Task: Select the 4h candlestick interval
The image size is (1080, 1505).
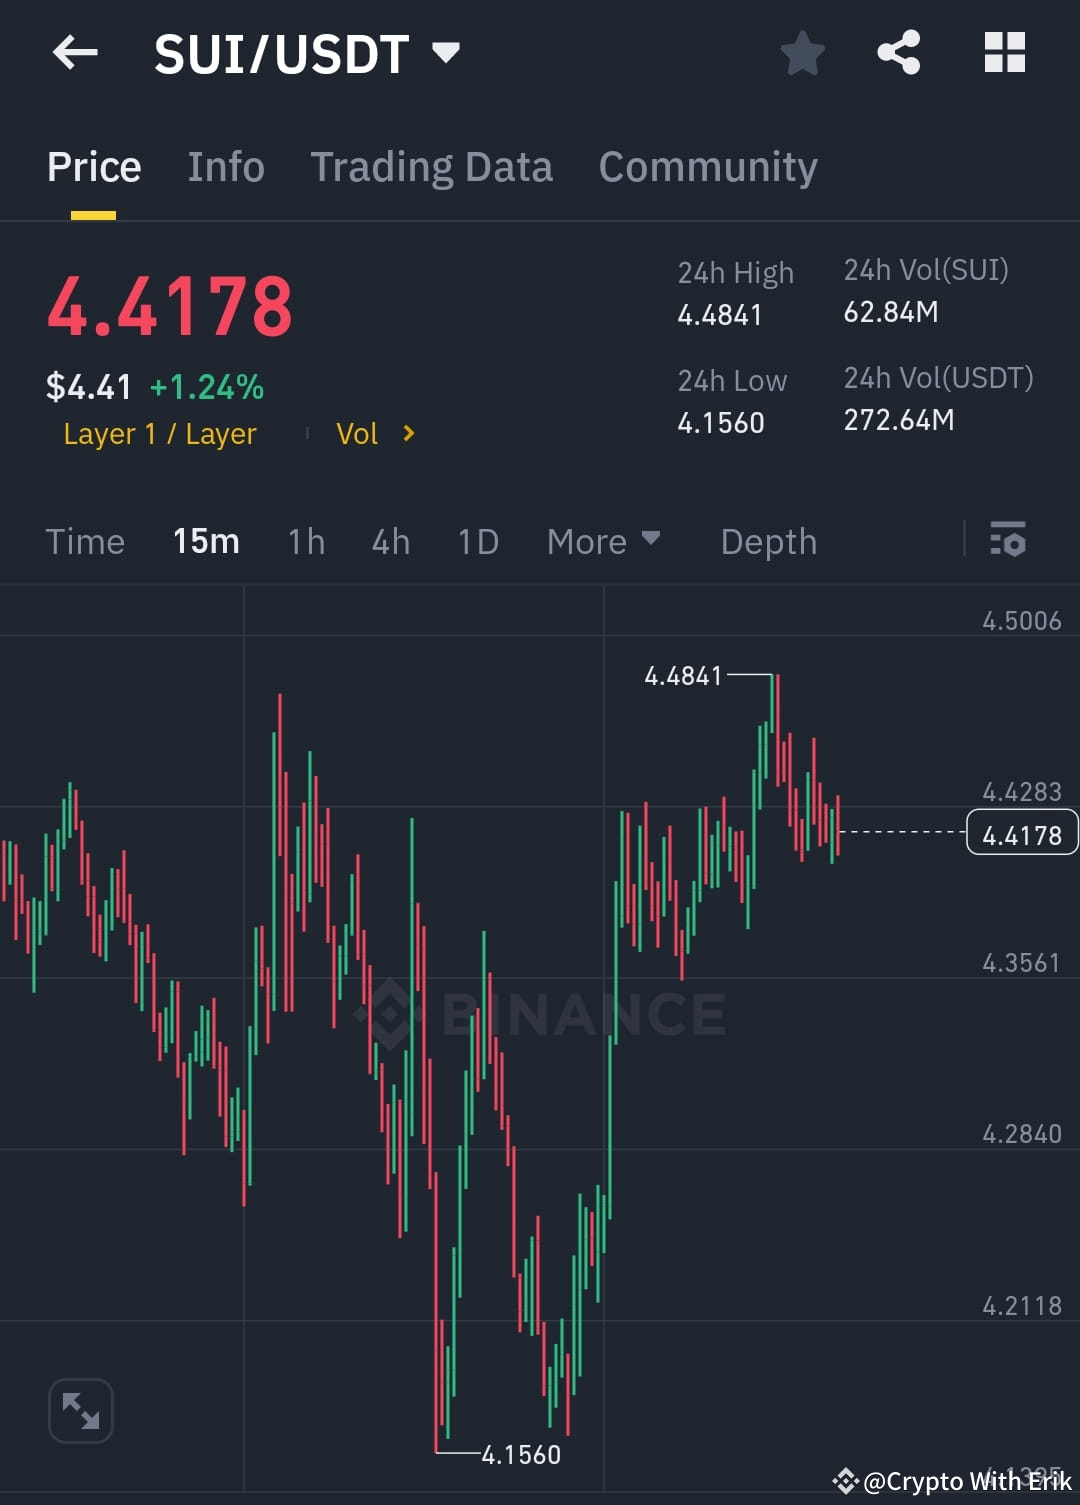Action: point(390,541)
